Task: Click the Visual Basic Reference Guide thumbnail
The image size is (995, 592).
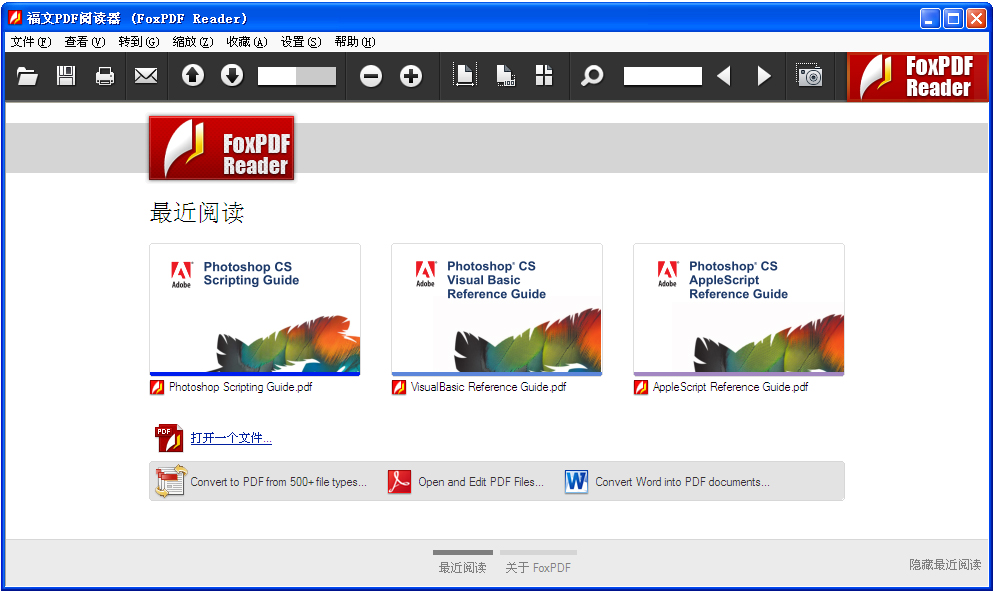Action: coord(497,310)
